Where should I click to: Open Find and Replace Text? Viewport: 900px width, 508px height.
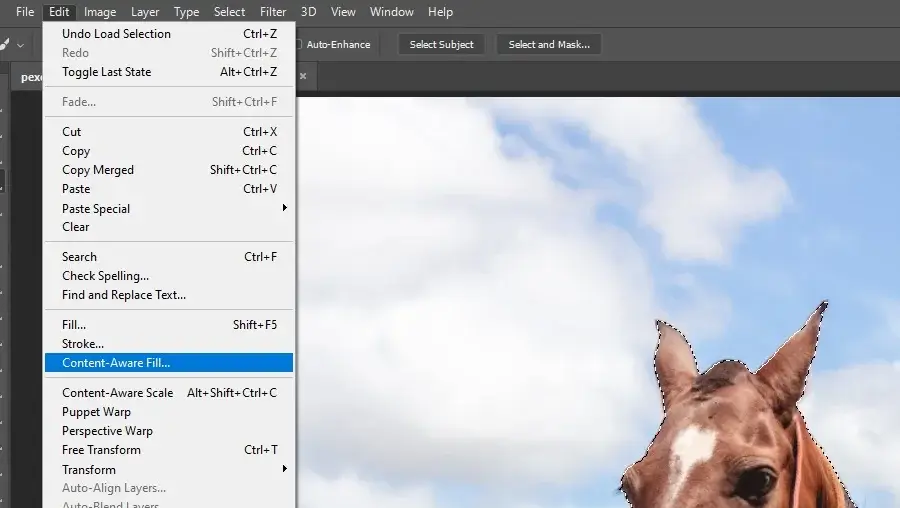pos(169,294)
